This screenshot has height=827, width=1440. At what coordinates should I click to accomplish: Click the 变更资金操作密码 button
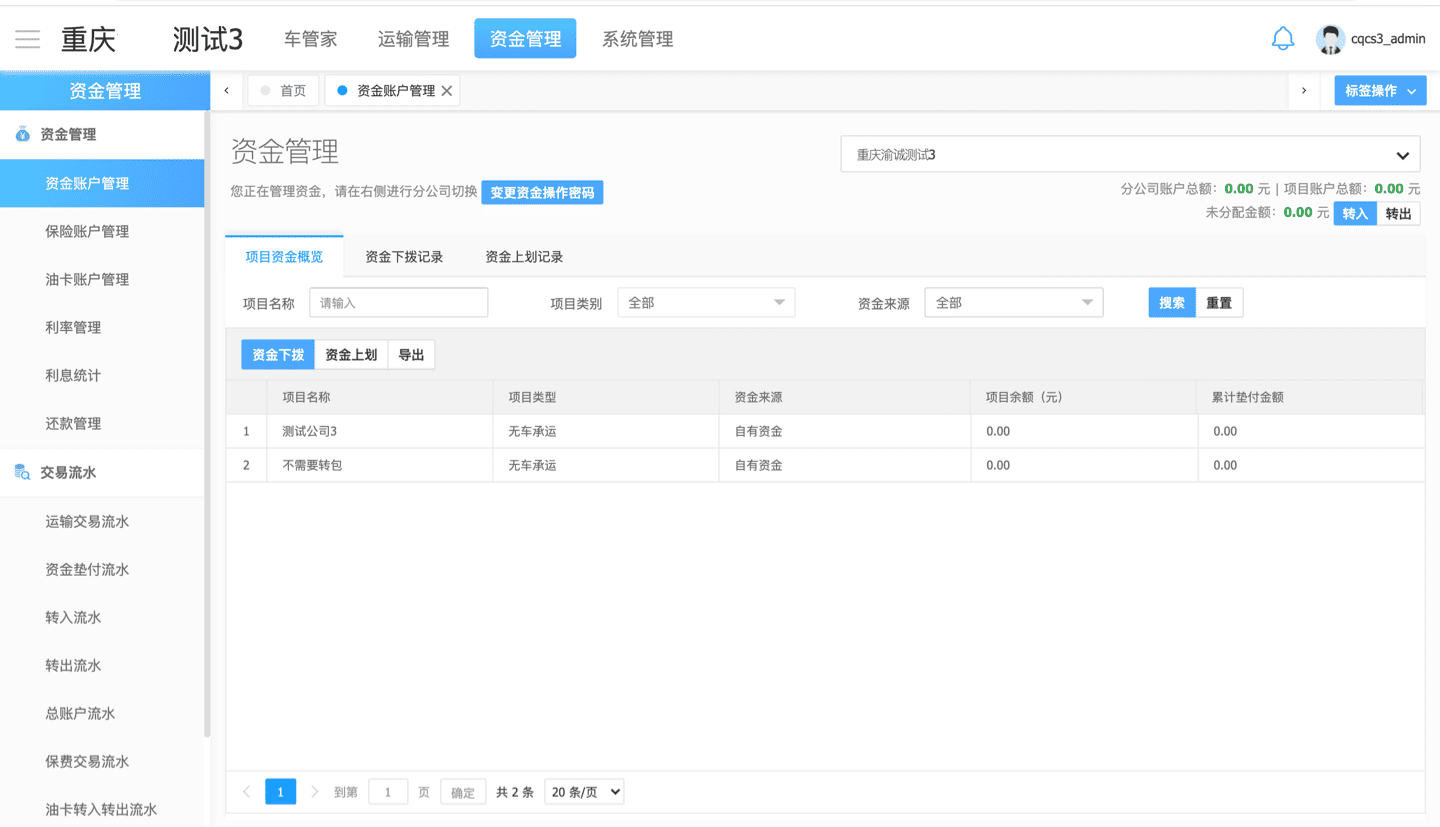542,192
